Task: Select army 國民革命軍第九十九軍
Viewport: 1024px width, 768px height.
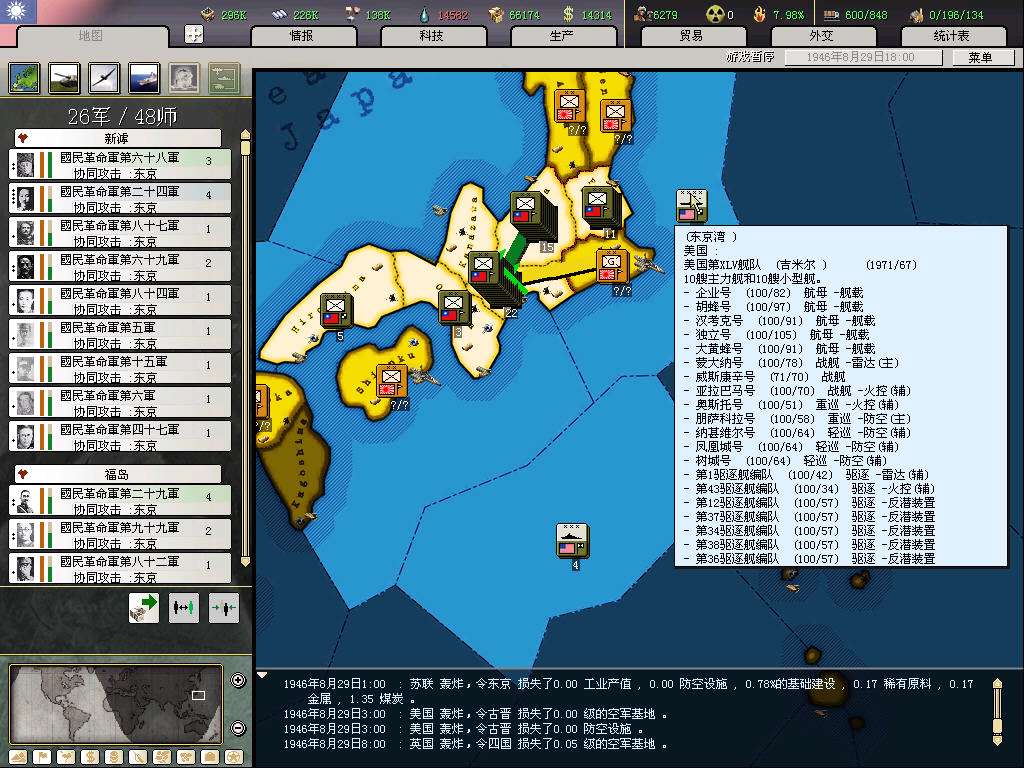Action: (120, 534)
